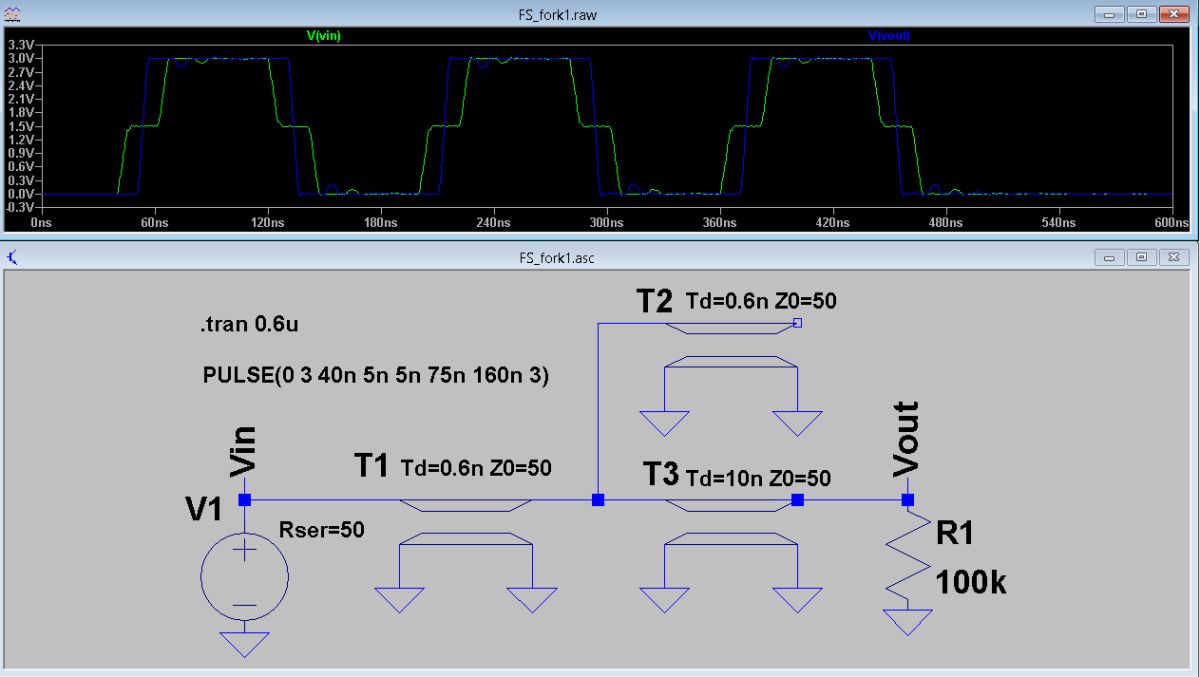1200x677 pixels.
Task: Maximize the FS_fork1.asc schematic window
Action: tap(1142, 258)
